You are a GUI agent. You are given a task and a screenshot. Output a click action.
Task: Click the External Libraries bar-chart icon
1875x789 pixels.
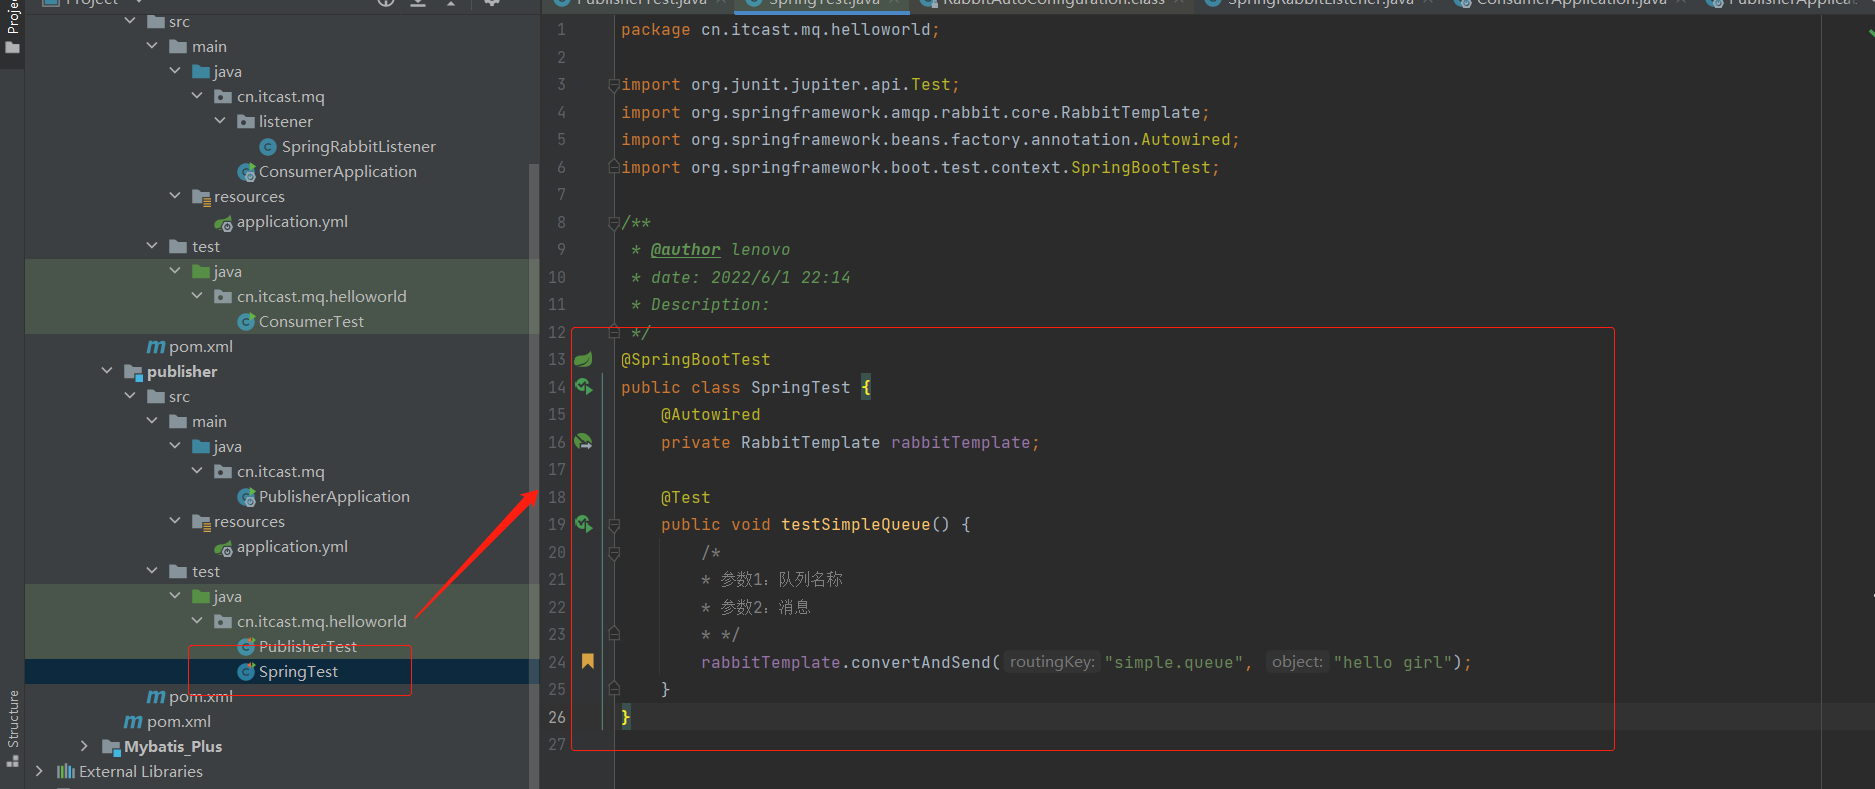[66, 772]
